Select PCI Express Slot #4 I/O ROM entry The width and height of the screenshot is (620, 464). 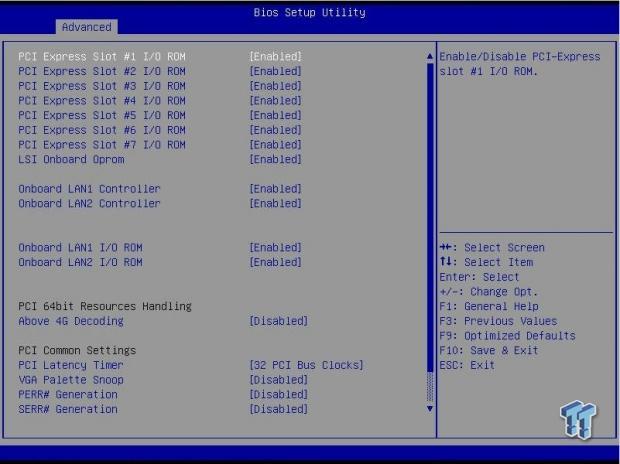[102, 100]
